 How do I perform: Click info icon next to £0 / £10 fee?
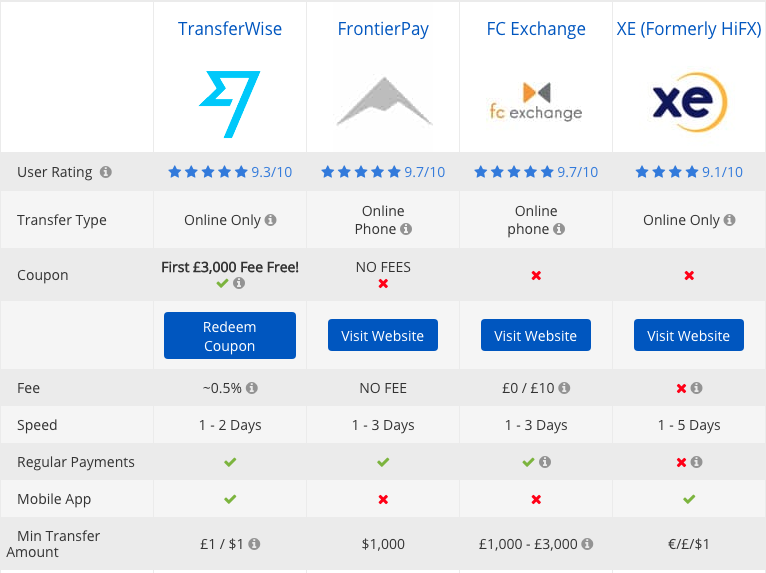click(564, 388)
